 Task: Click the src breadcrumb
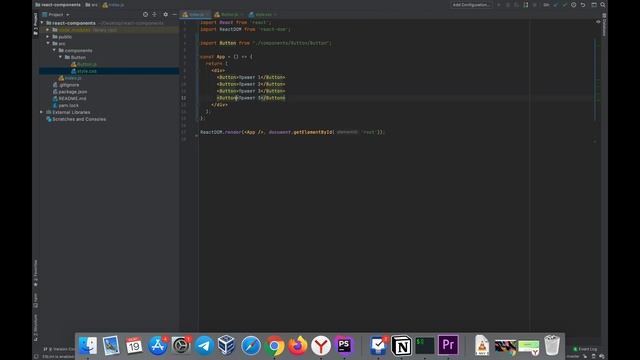(x=91, y=5)
